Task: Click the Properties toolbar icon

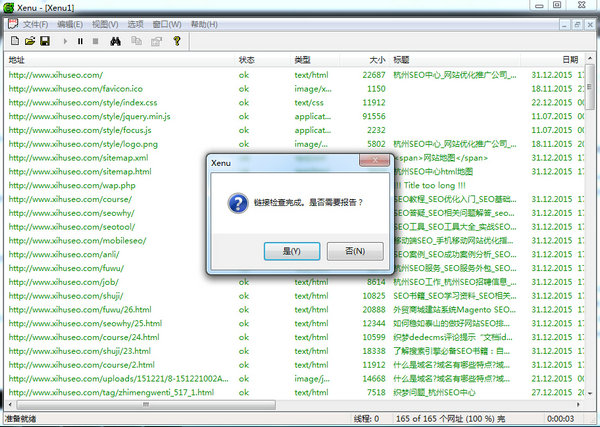Action: (x=157, y=41)
